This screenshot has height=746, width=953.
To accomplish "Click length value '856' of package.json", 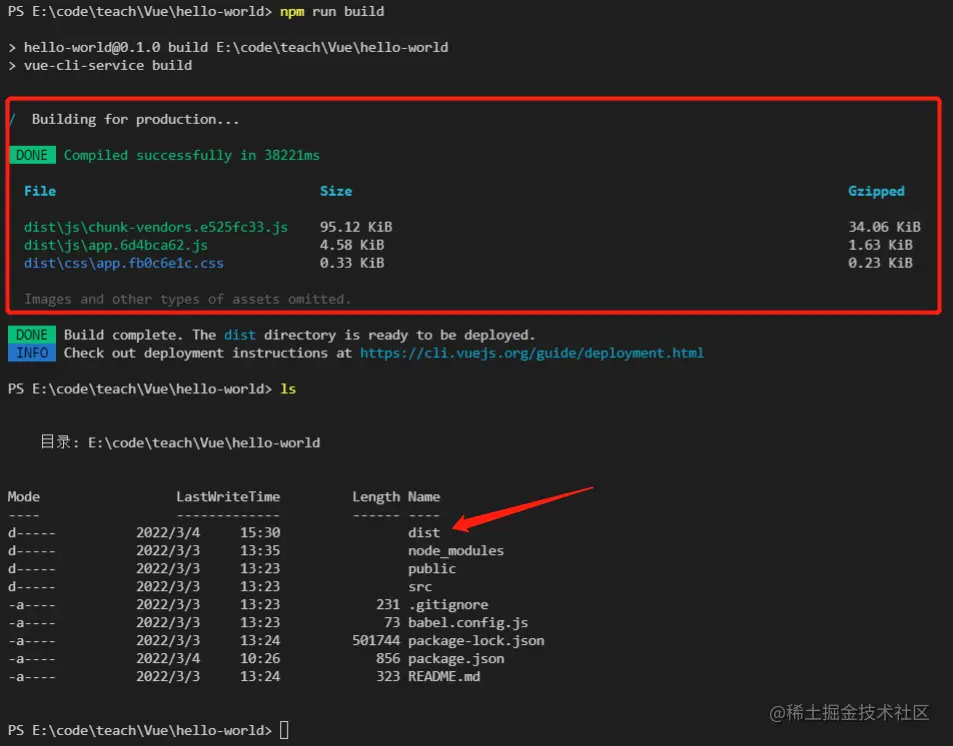I will [x=388, y=658].
